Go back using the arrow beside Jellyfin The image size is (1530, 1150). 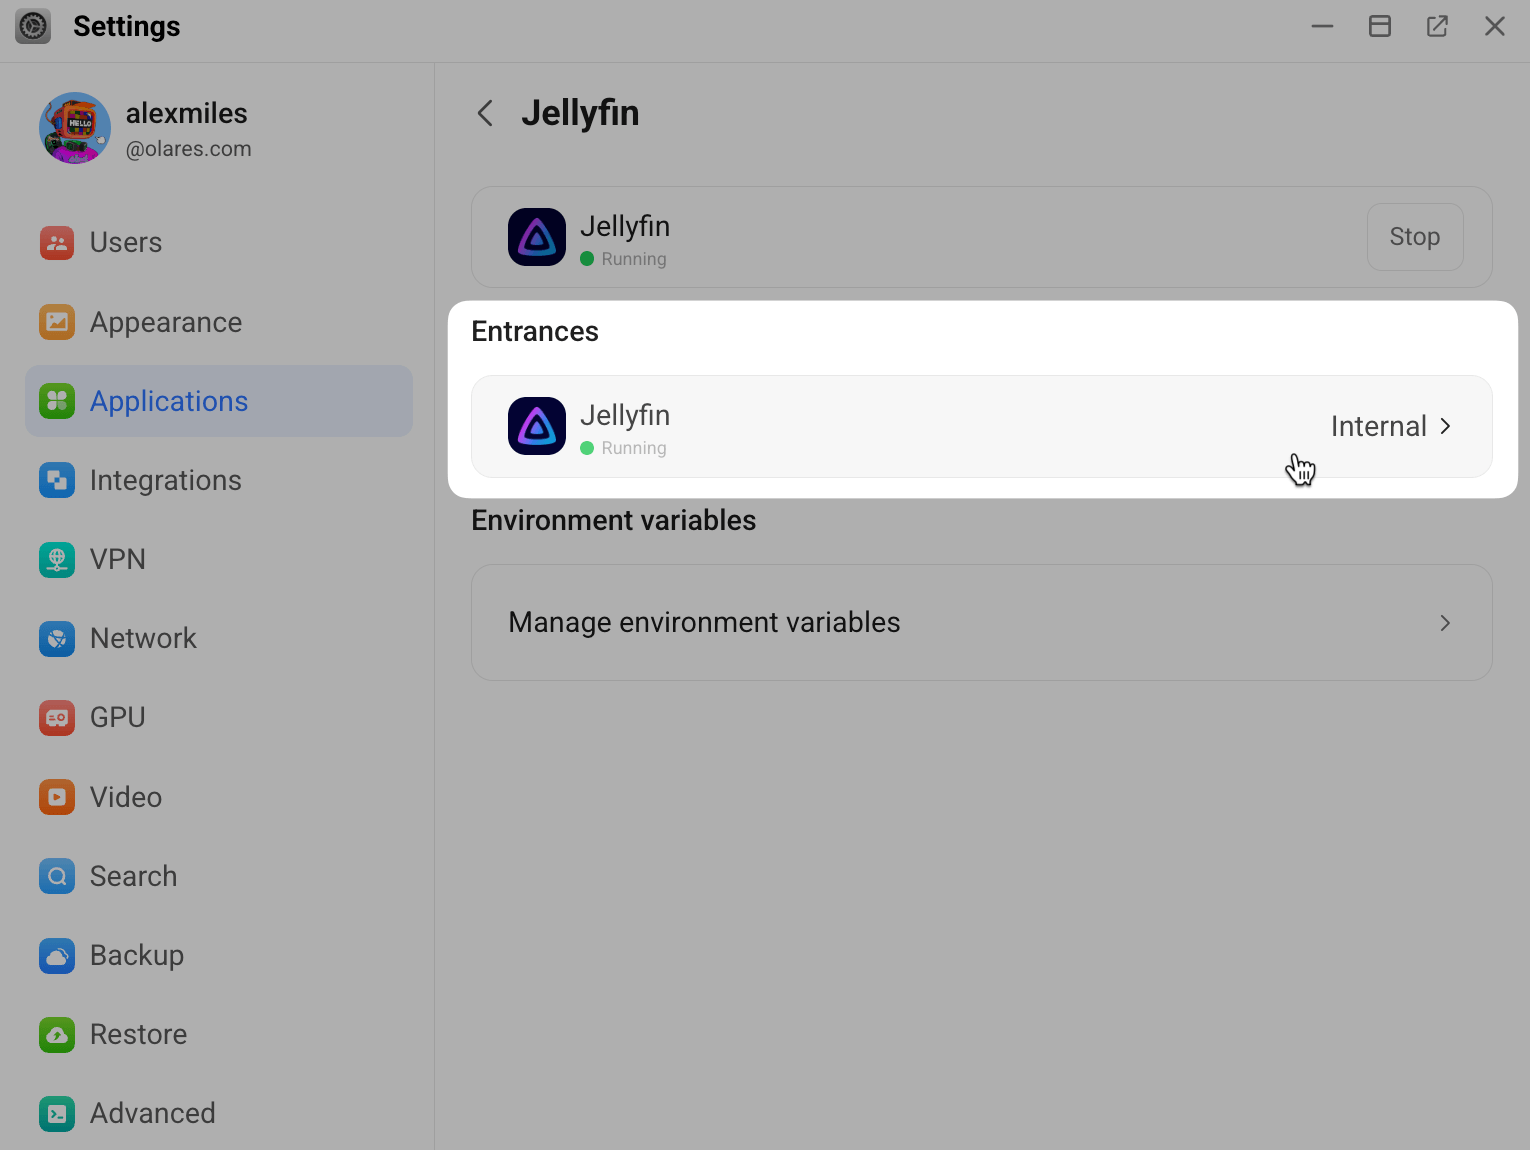(485, 113)
